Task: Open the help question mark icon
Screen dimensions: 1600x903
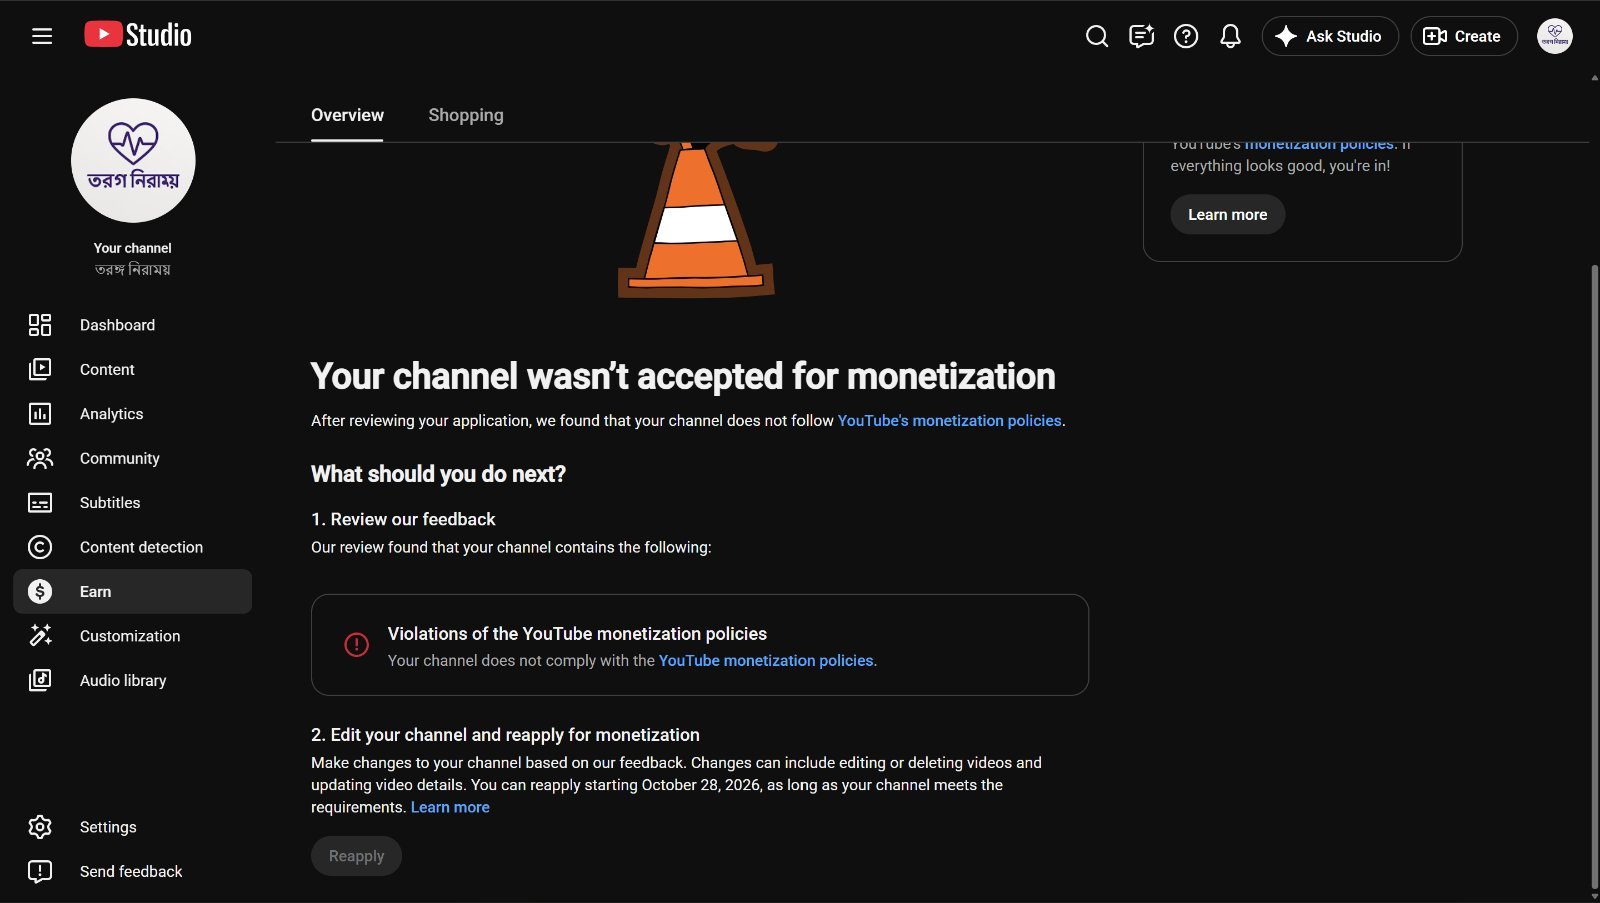Action: click(1186, 36)
